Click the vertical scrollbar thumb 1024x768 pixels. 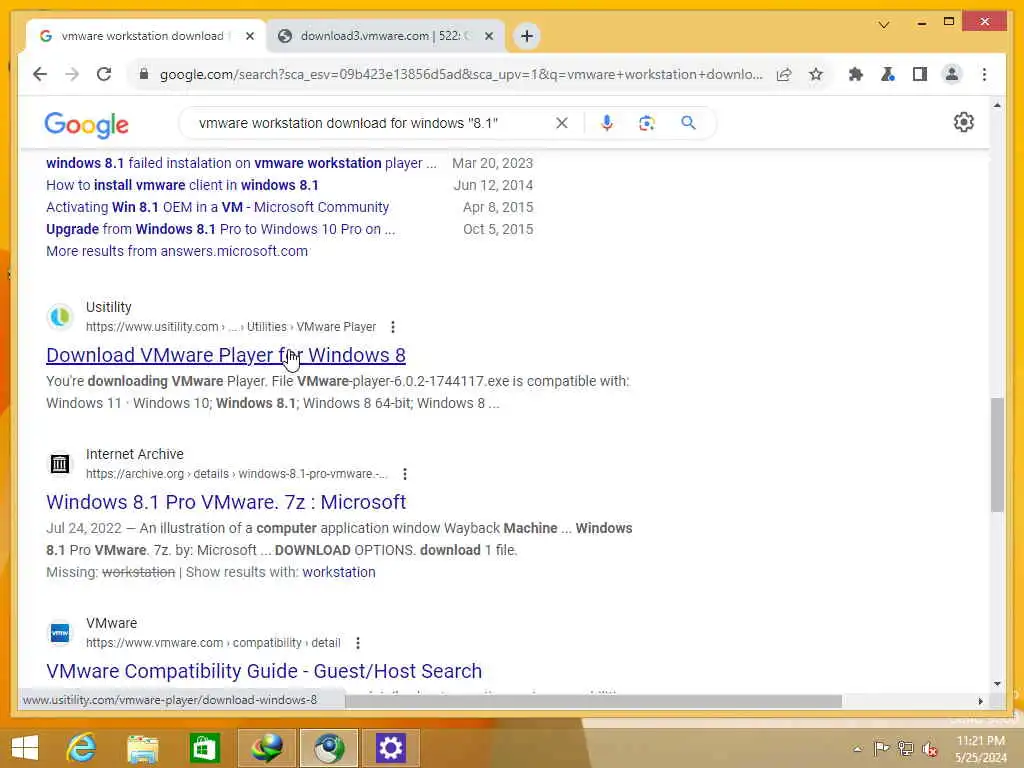click(x=997, y=455)
